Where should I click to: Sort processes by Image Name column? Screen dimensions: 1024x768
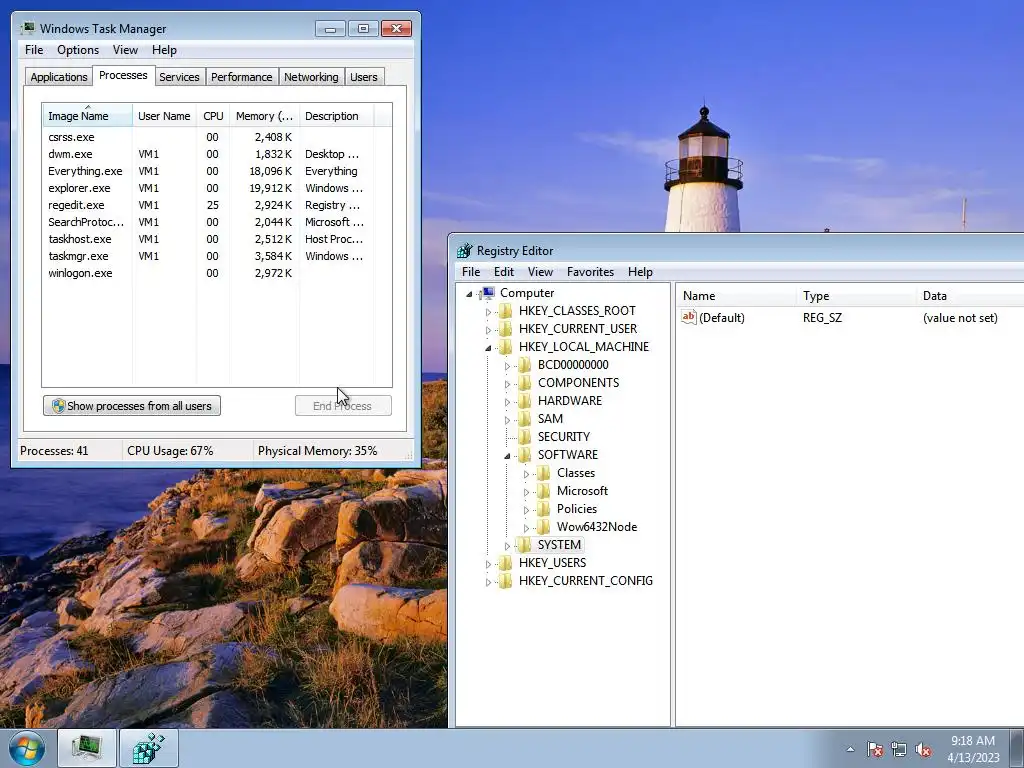[88, 116]
